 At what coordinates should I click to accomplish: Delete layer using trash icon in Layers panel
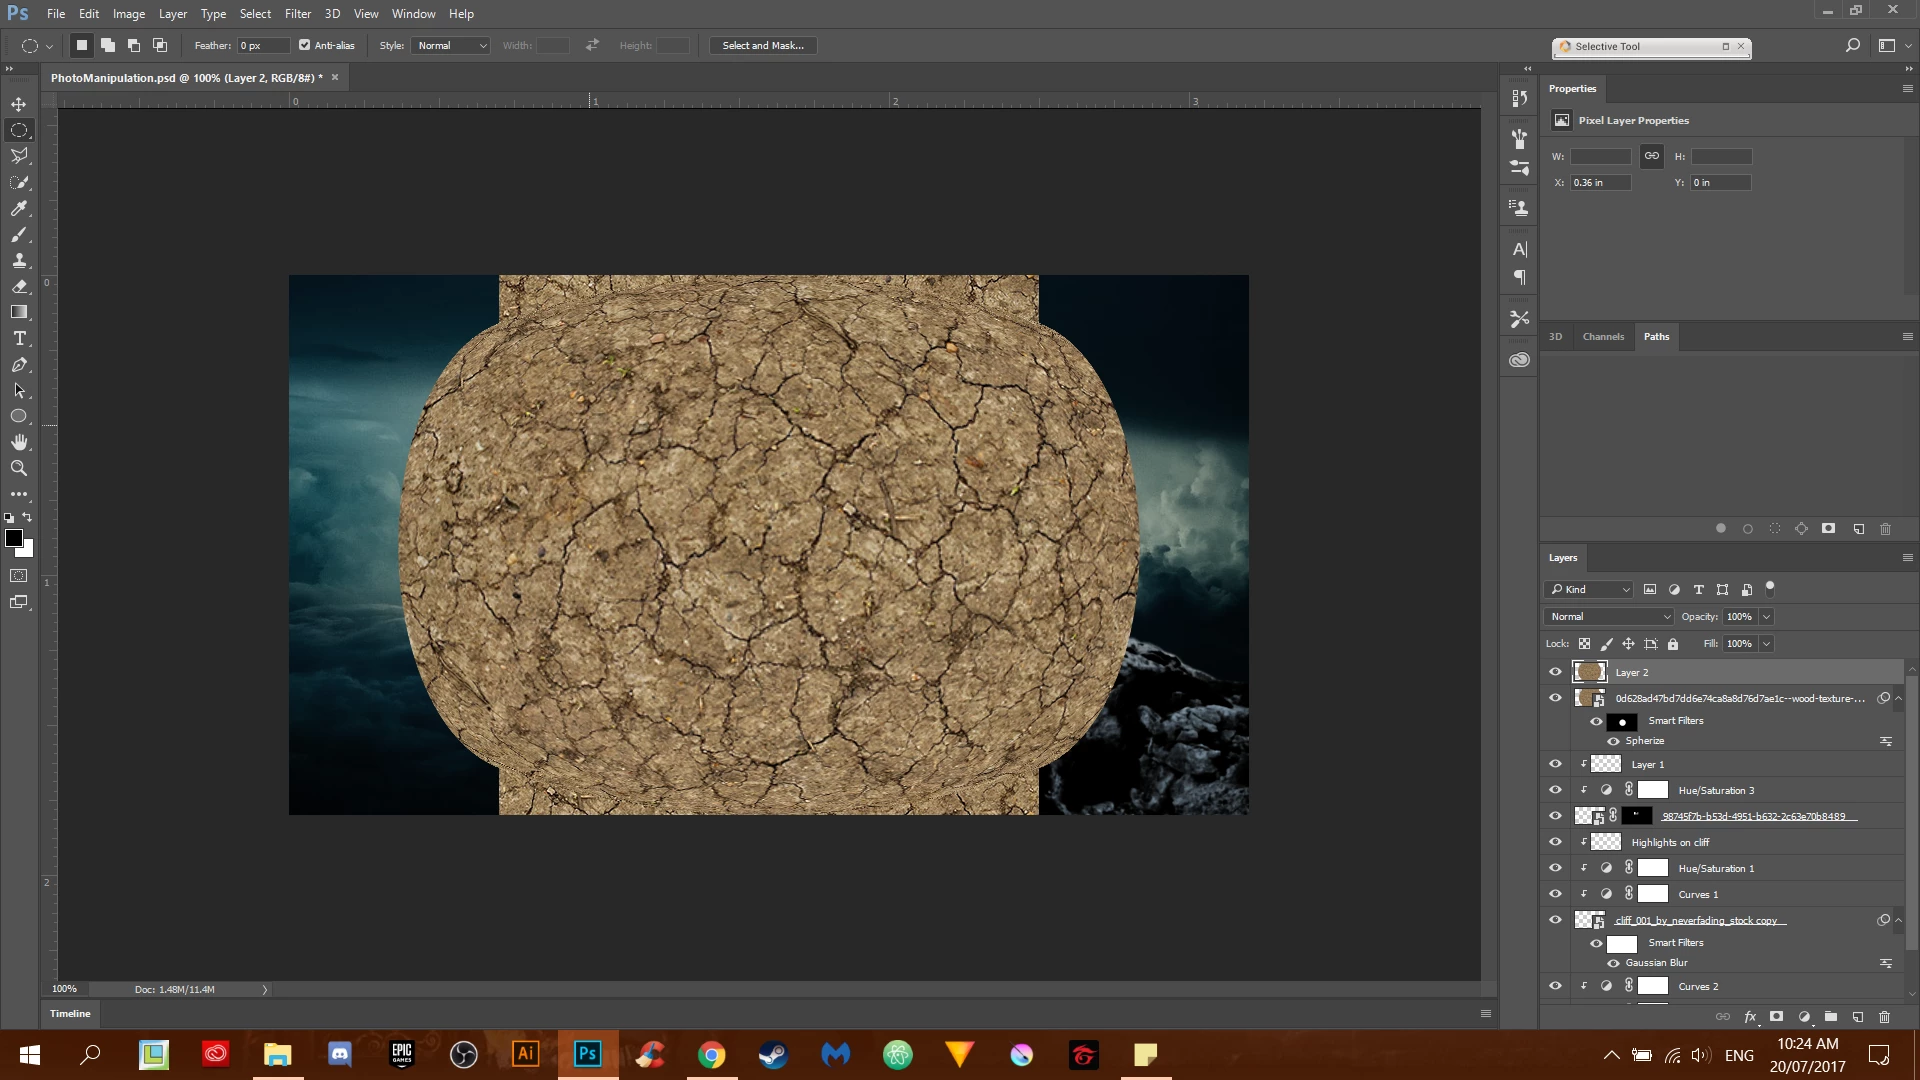[x=1884, y=1017]
